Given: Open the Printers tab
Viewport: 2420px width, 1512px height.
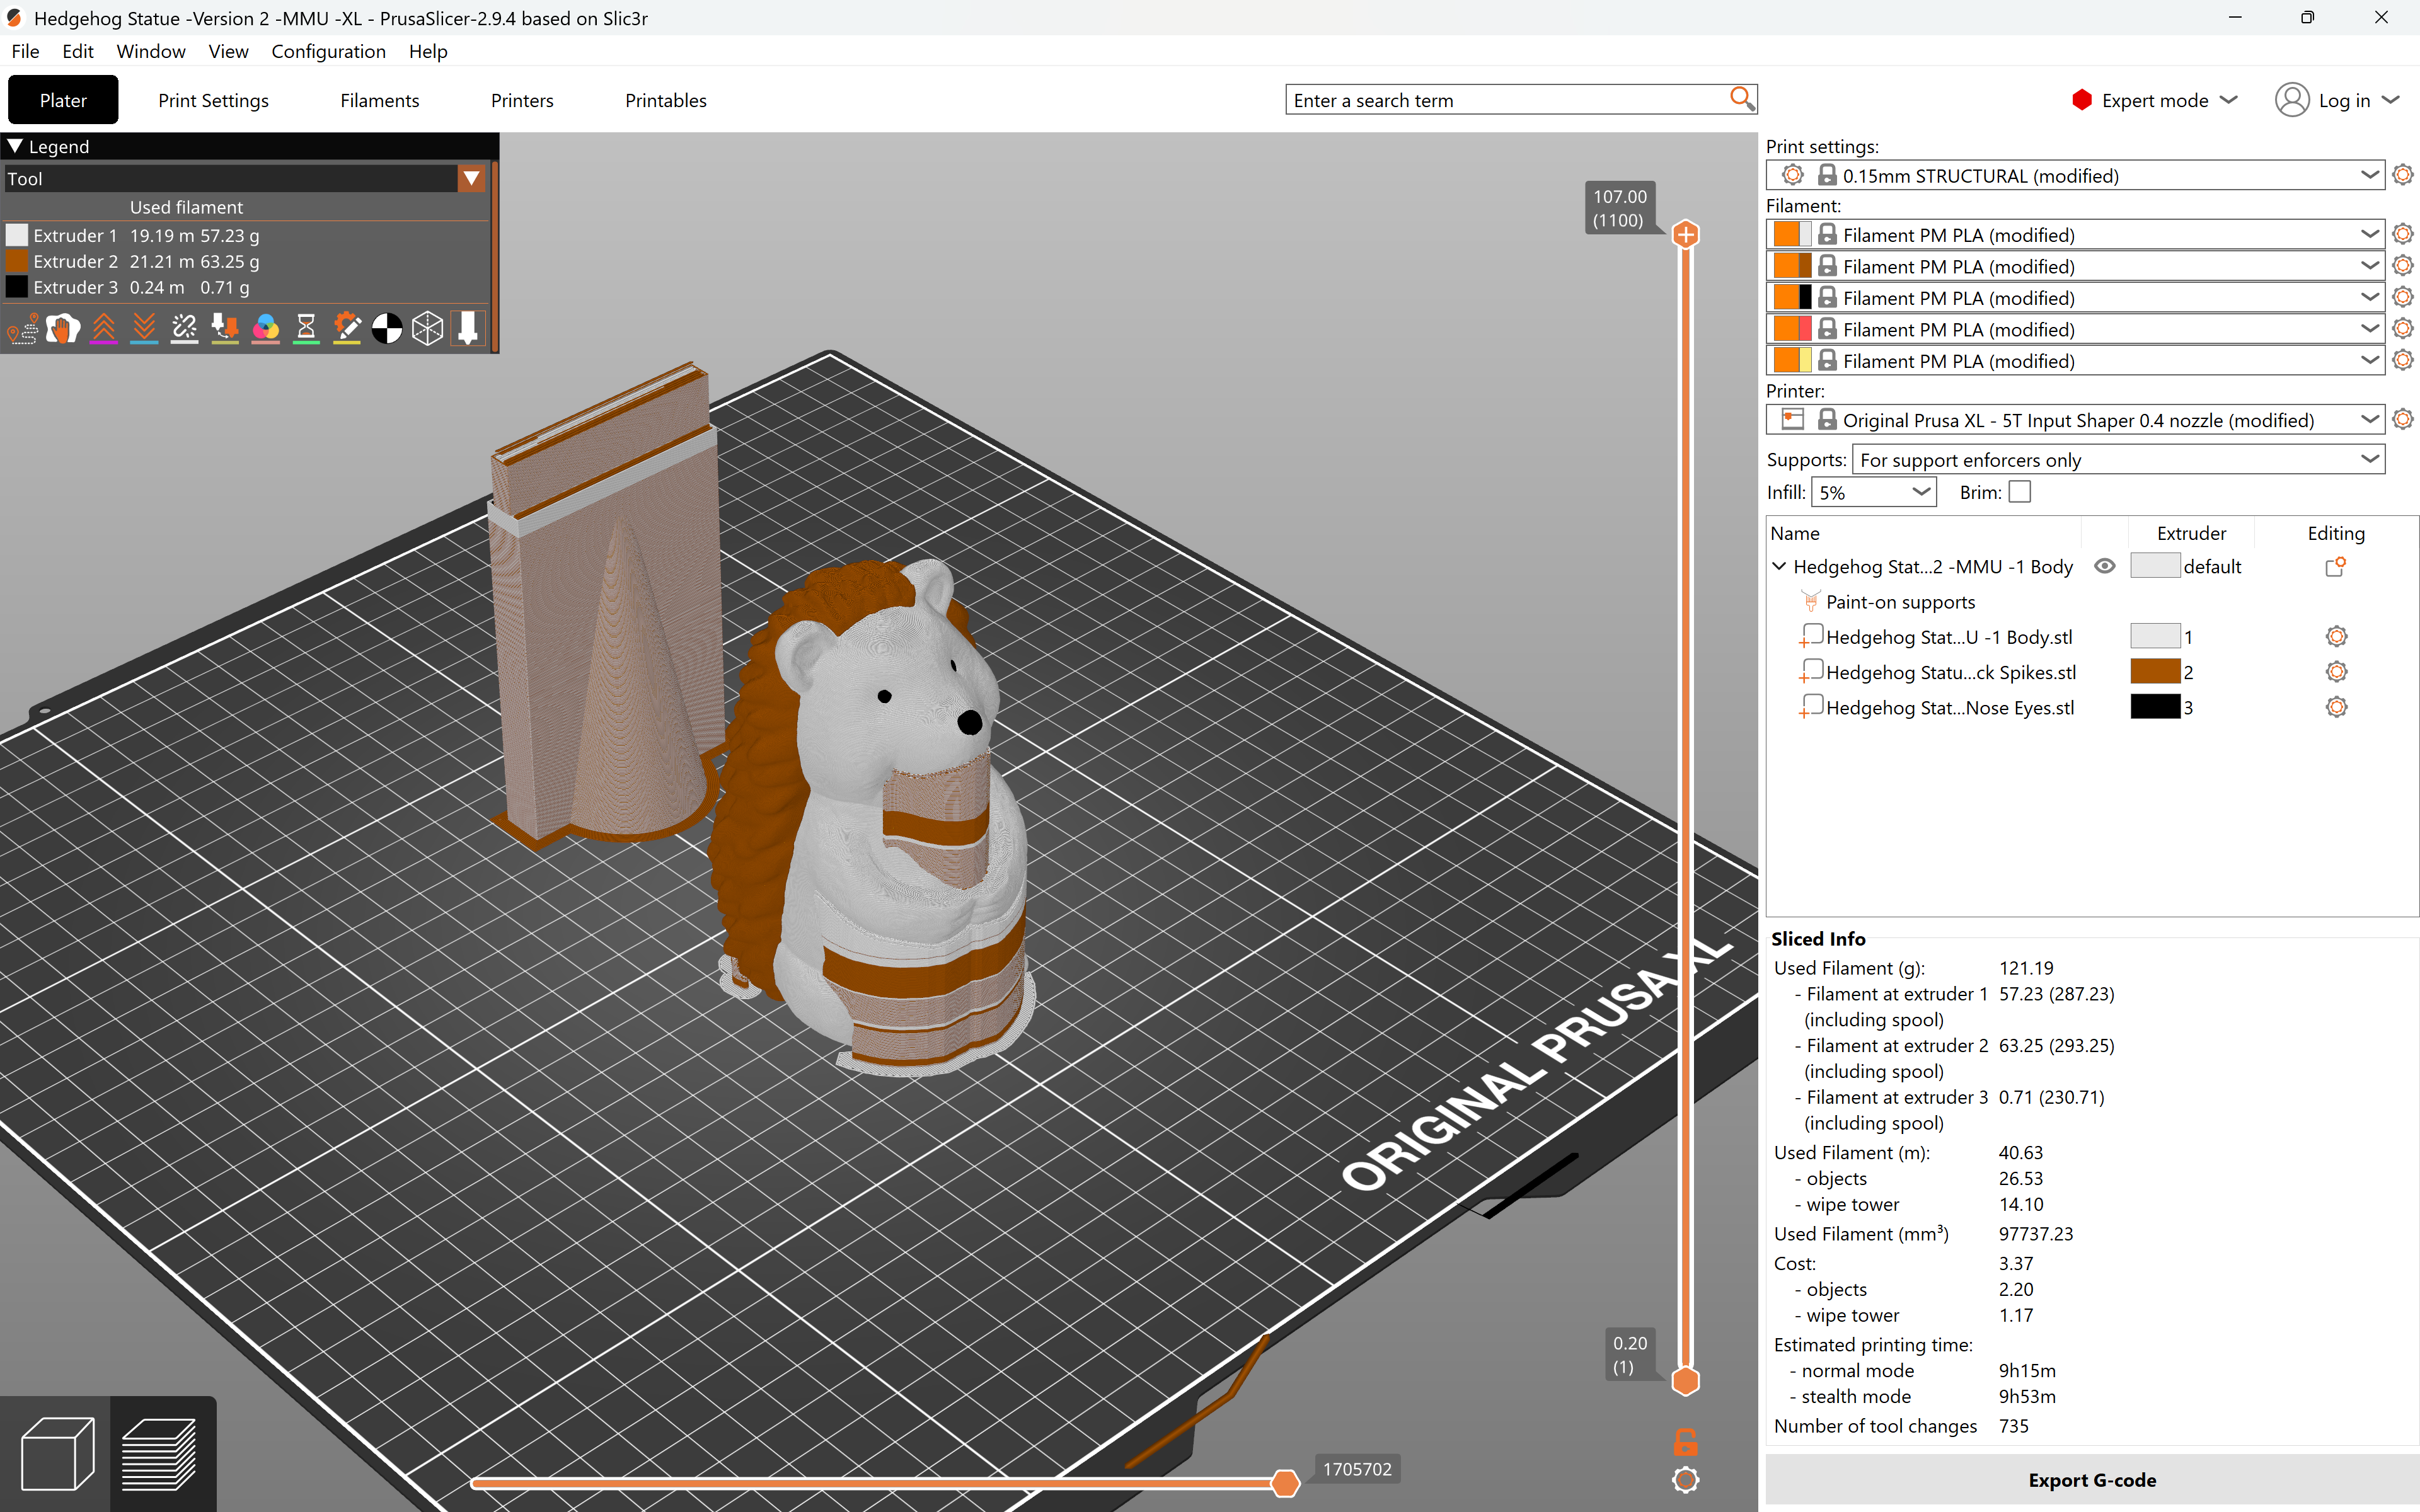Looking at the screenshot, I should [522, 100].
